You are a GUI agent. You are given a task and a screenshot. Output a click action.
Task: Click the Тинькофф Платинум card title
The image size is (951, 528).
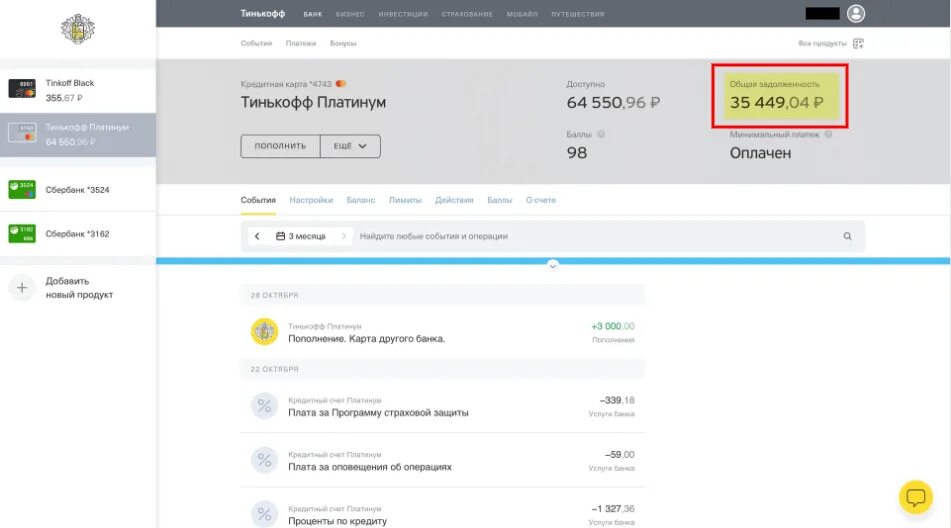tap(313, 102)
